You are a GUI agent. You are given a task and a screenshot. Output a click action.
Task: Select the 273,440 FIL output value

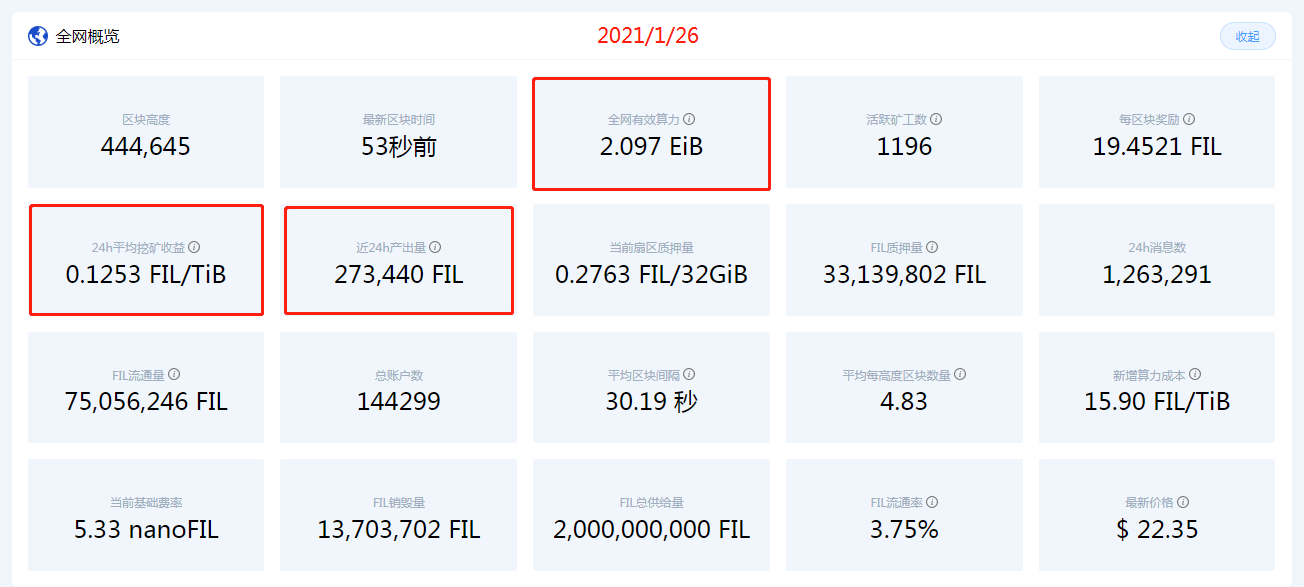(399, 275)
